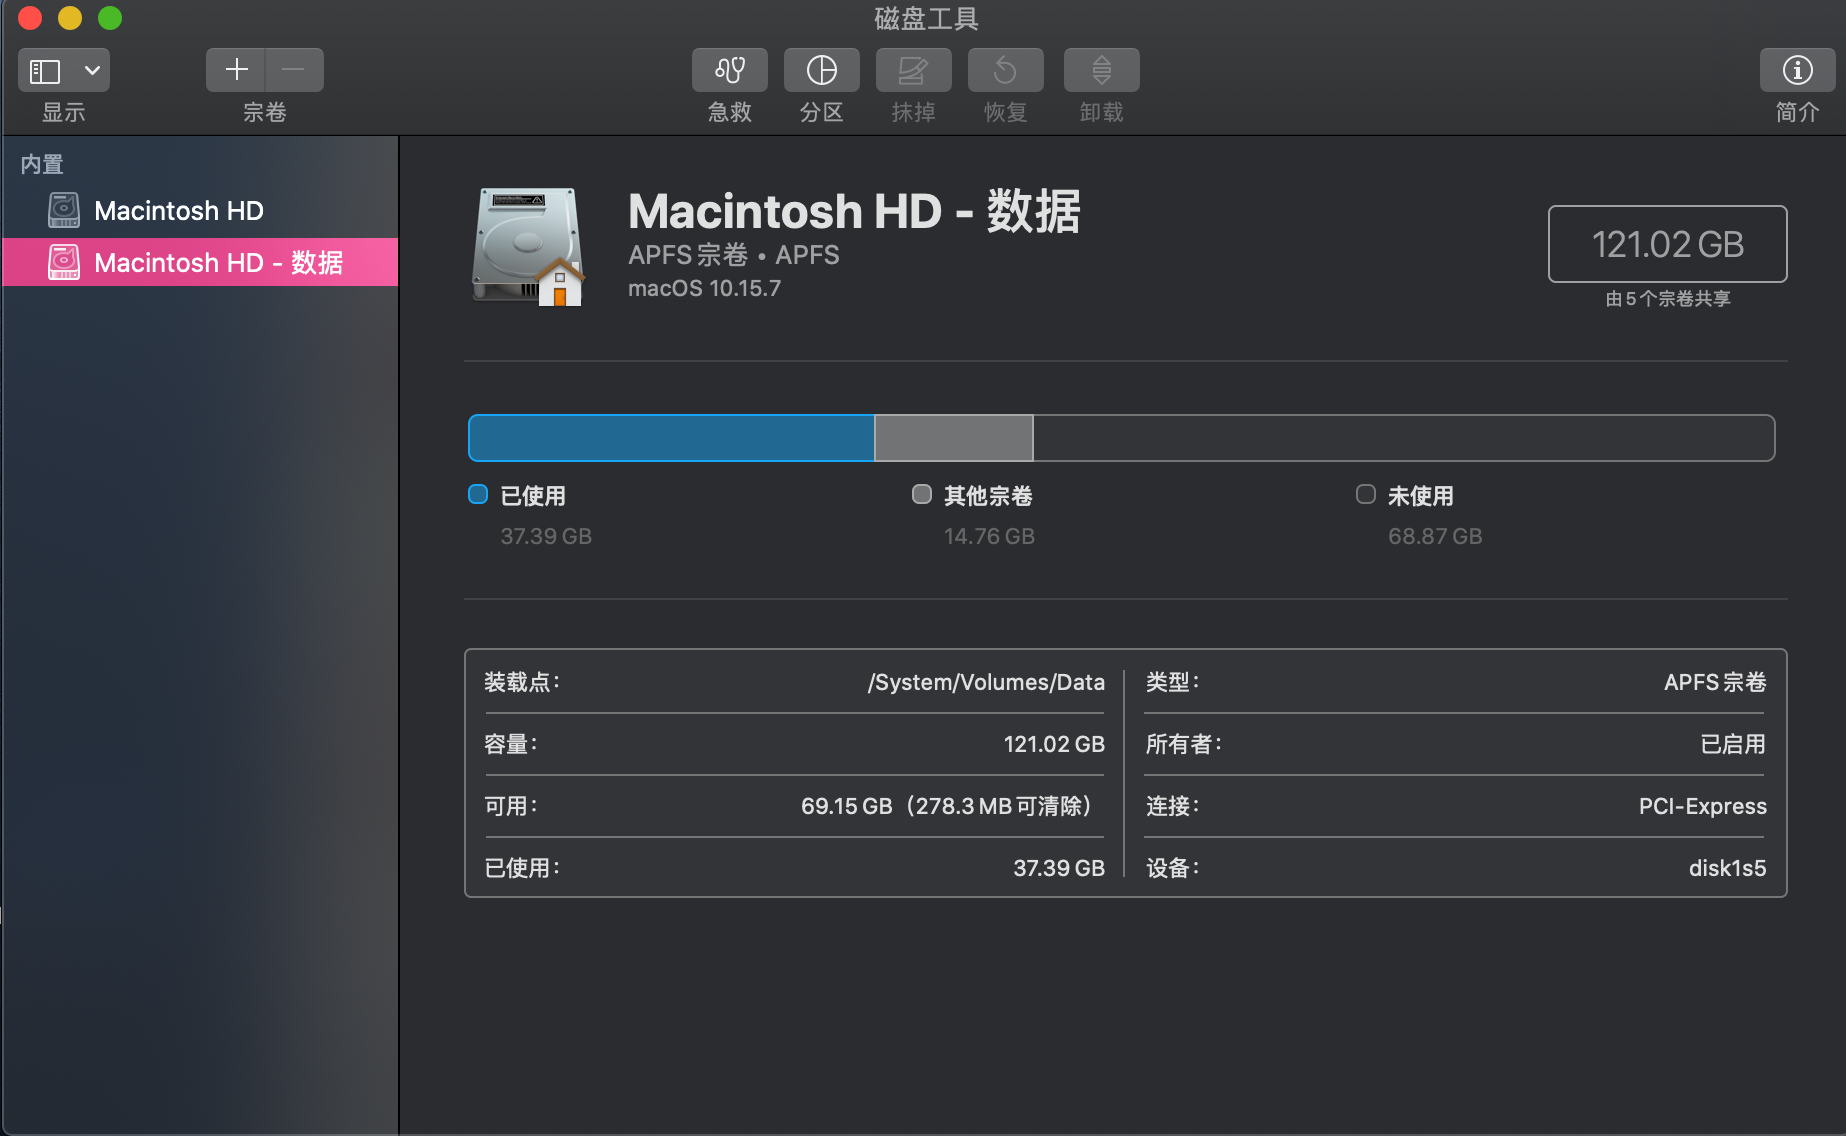This screenshot has height=1136, width=1846.
Task: Click the macOS 10.15.7 version text
Action: (704, 288)
